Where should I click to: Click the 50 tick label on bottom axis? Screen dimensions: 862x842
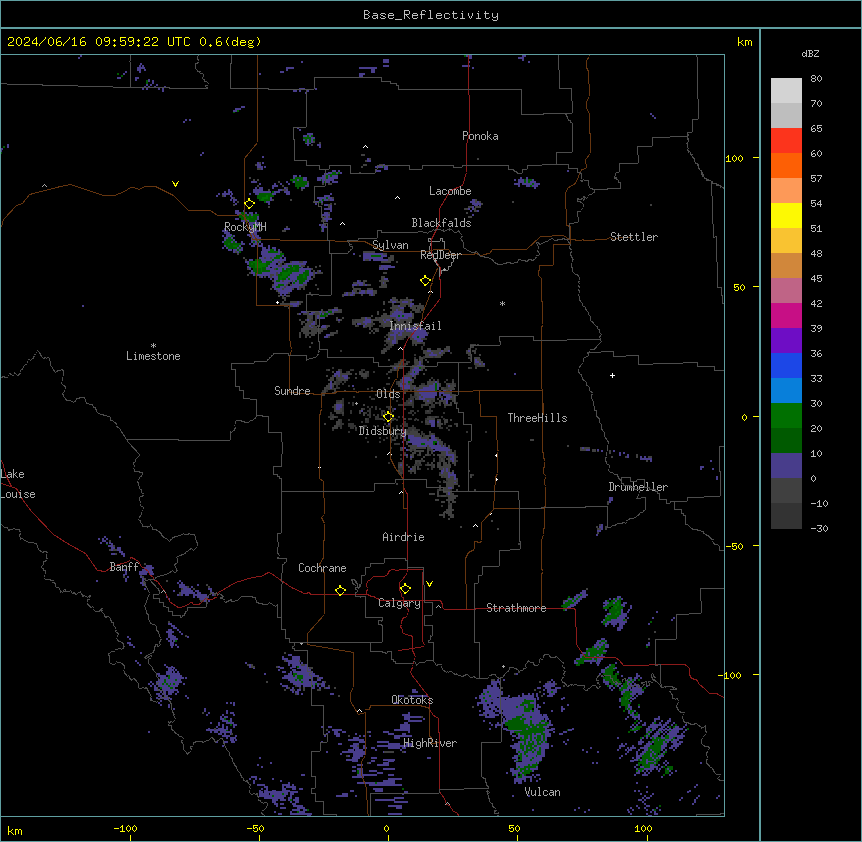(x=514, y=828)
